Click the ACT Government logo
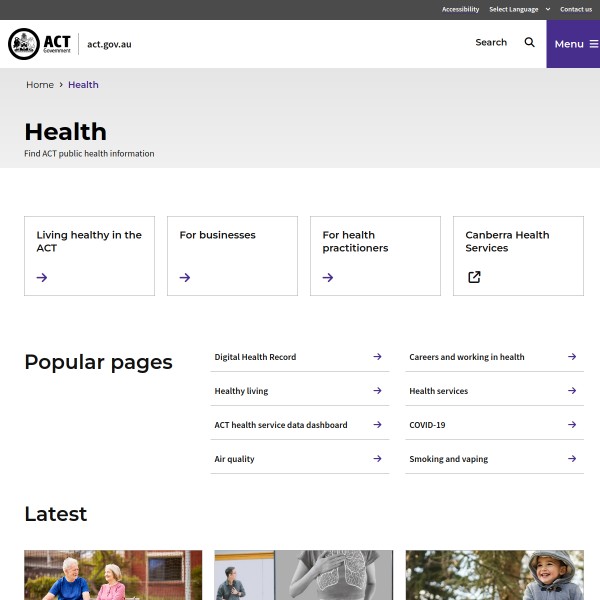Viewport: 600px width, 600px height. point(41,44)
